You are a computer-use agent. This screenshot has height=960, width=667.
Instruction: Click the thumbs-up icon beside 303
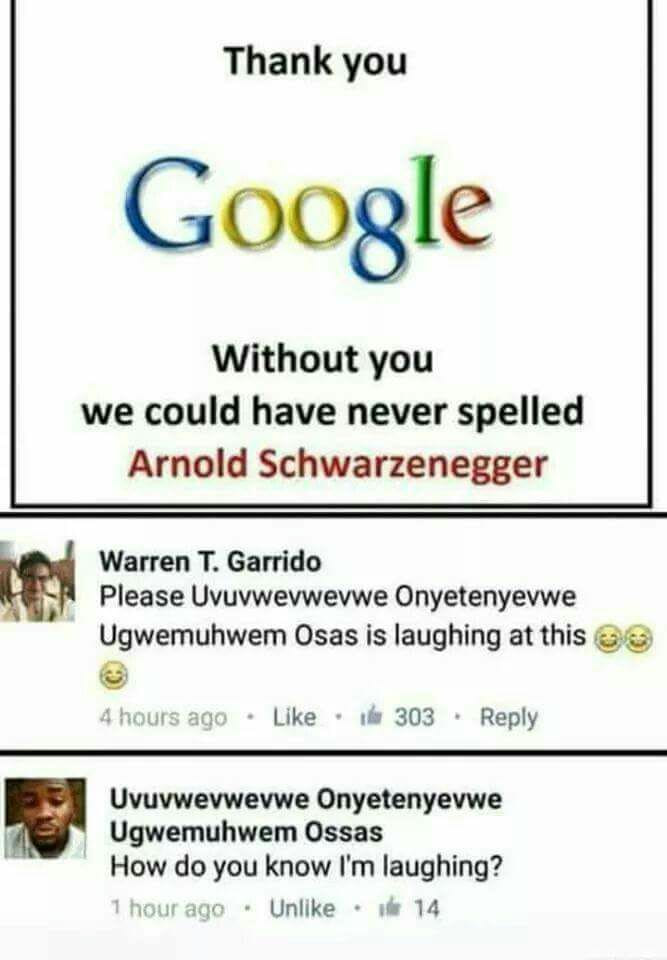click(x=373, y=716)
